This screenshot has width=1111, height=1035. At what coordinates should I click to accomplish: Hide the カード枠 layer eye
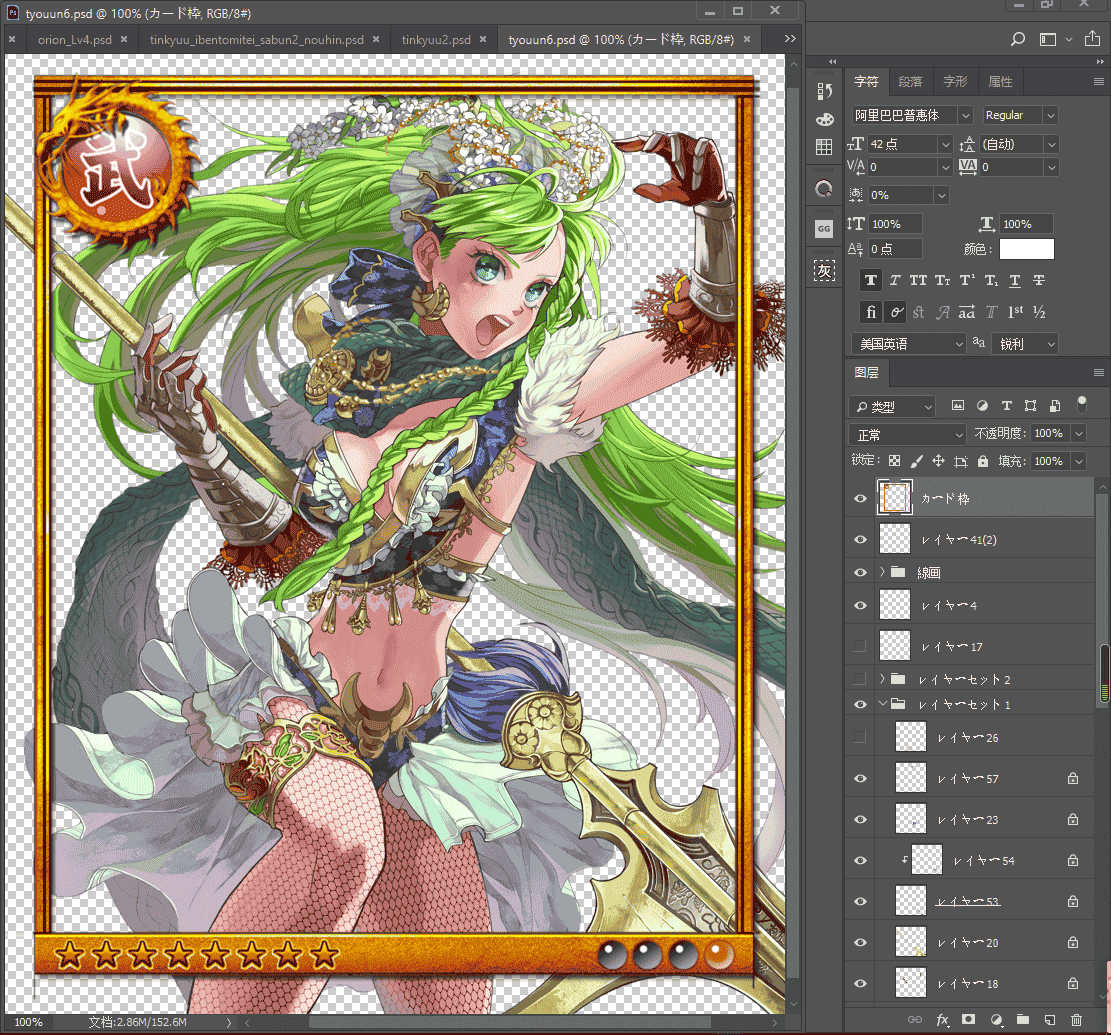(x=860, y=499)
